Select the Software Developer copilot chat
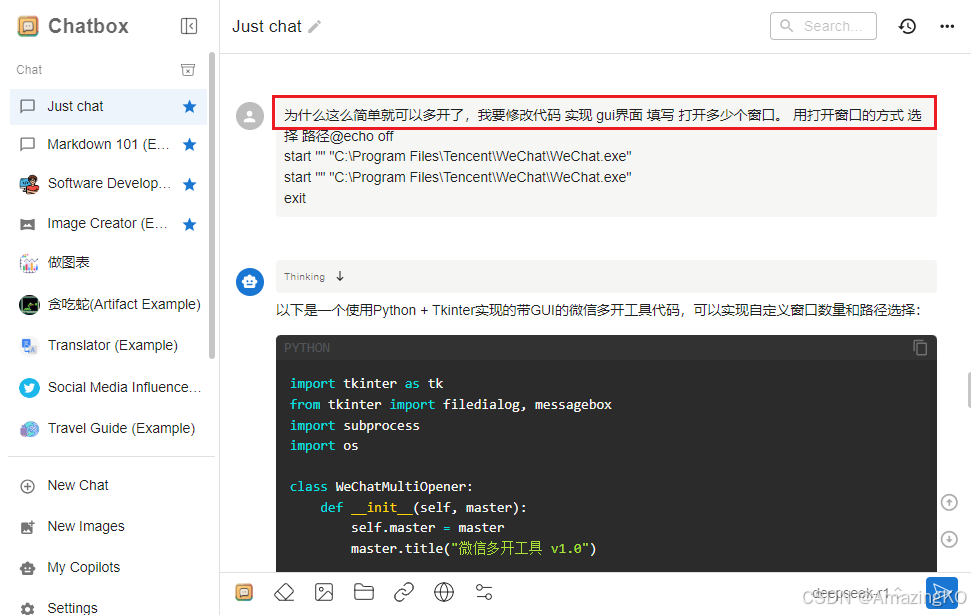The height and width of the screenshot is (615, 971). tap(108, 184)
